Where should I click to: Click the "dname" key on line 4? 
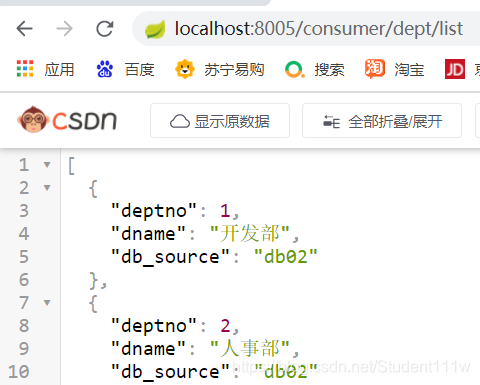[x=148, y=234]
